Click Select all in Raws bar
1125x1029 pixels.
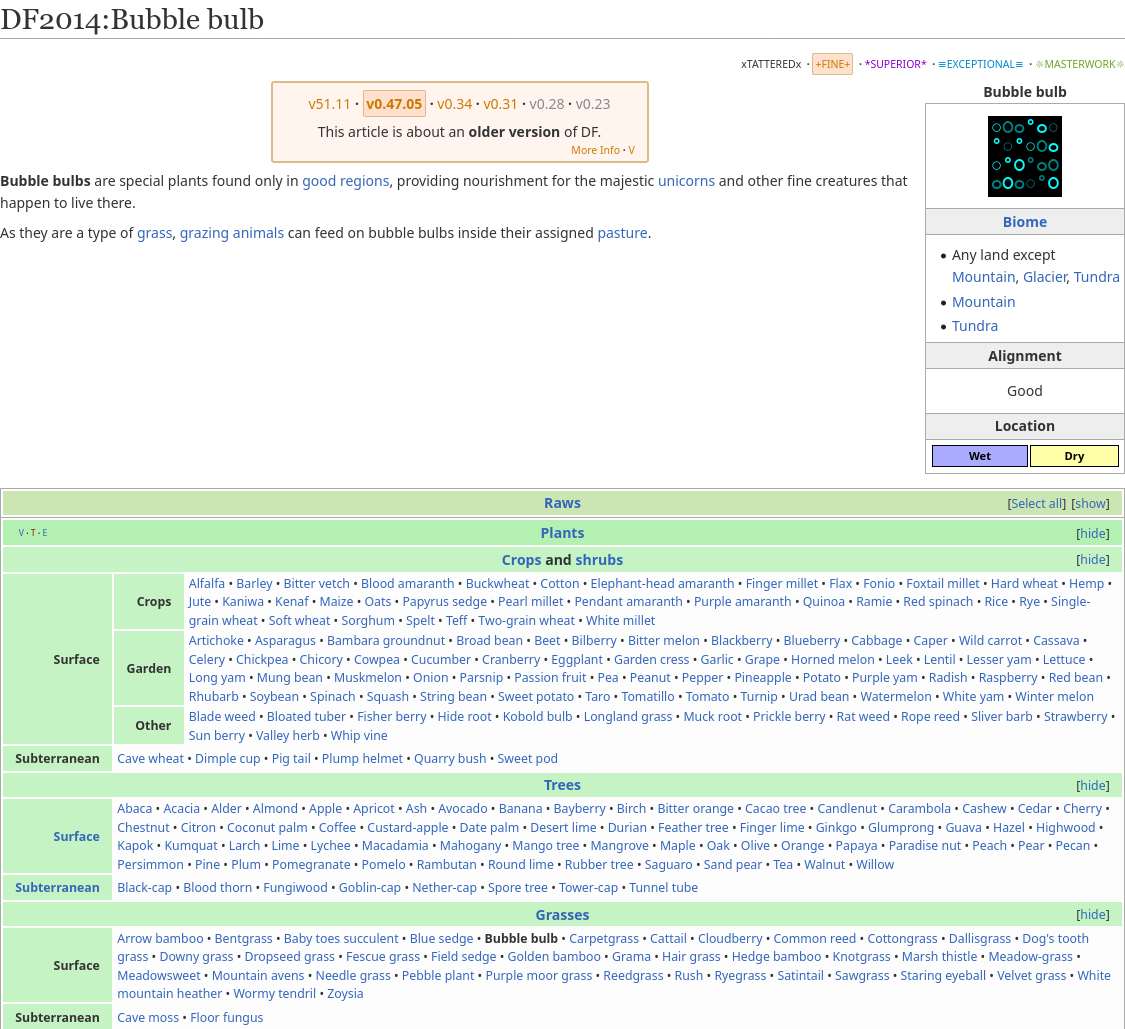(x=1037, y=504)
